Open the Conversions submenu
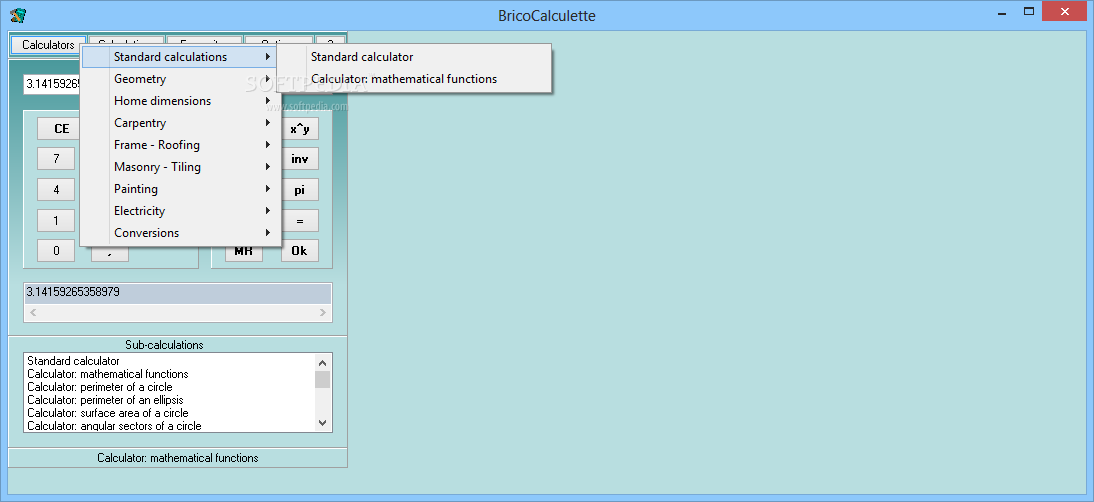The image size is (1094, 502). pos(181,233)
